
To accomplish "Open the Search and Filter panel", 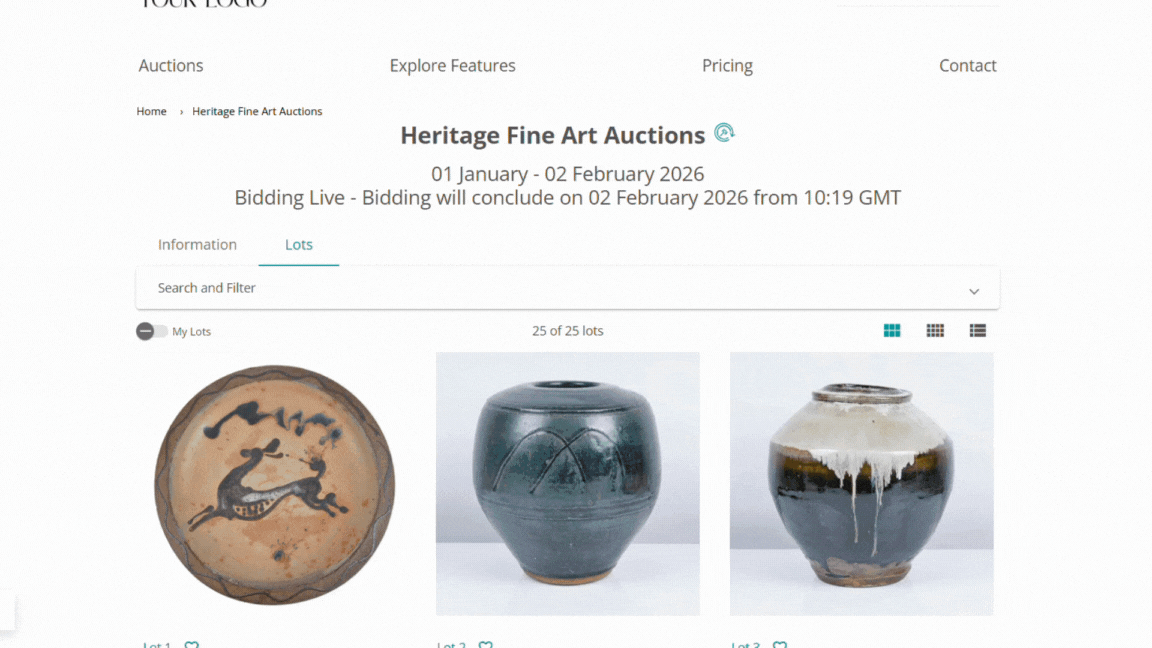I will (x=206, y=288).
